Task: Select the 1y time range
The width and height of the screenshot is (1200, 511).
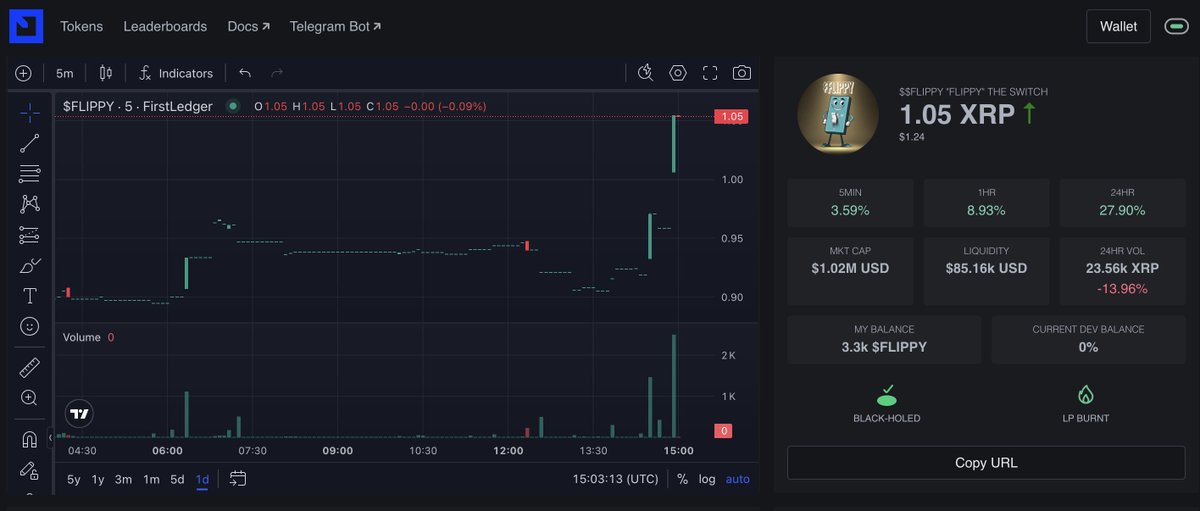Action: tap(98, 479)
